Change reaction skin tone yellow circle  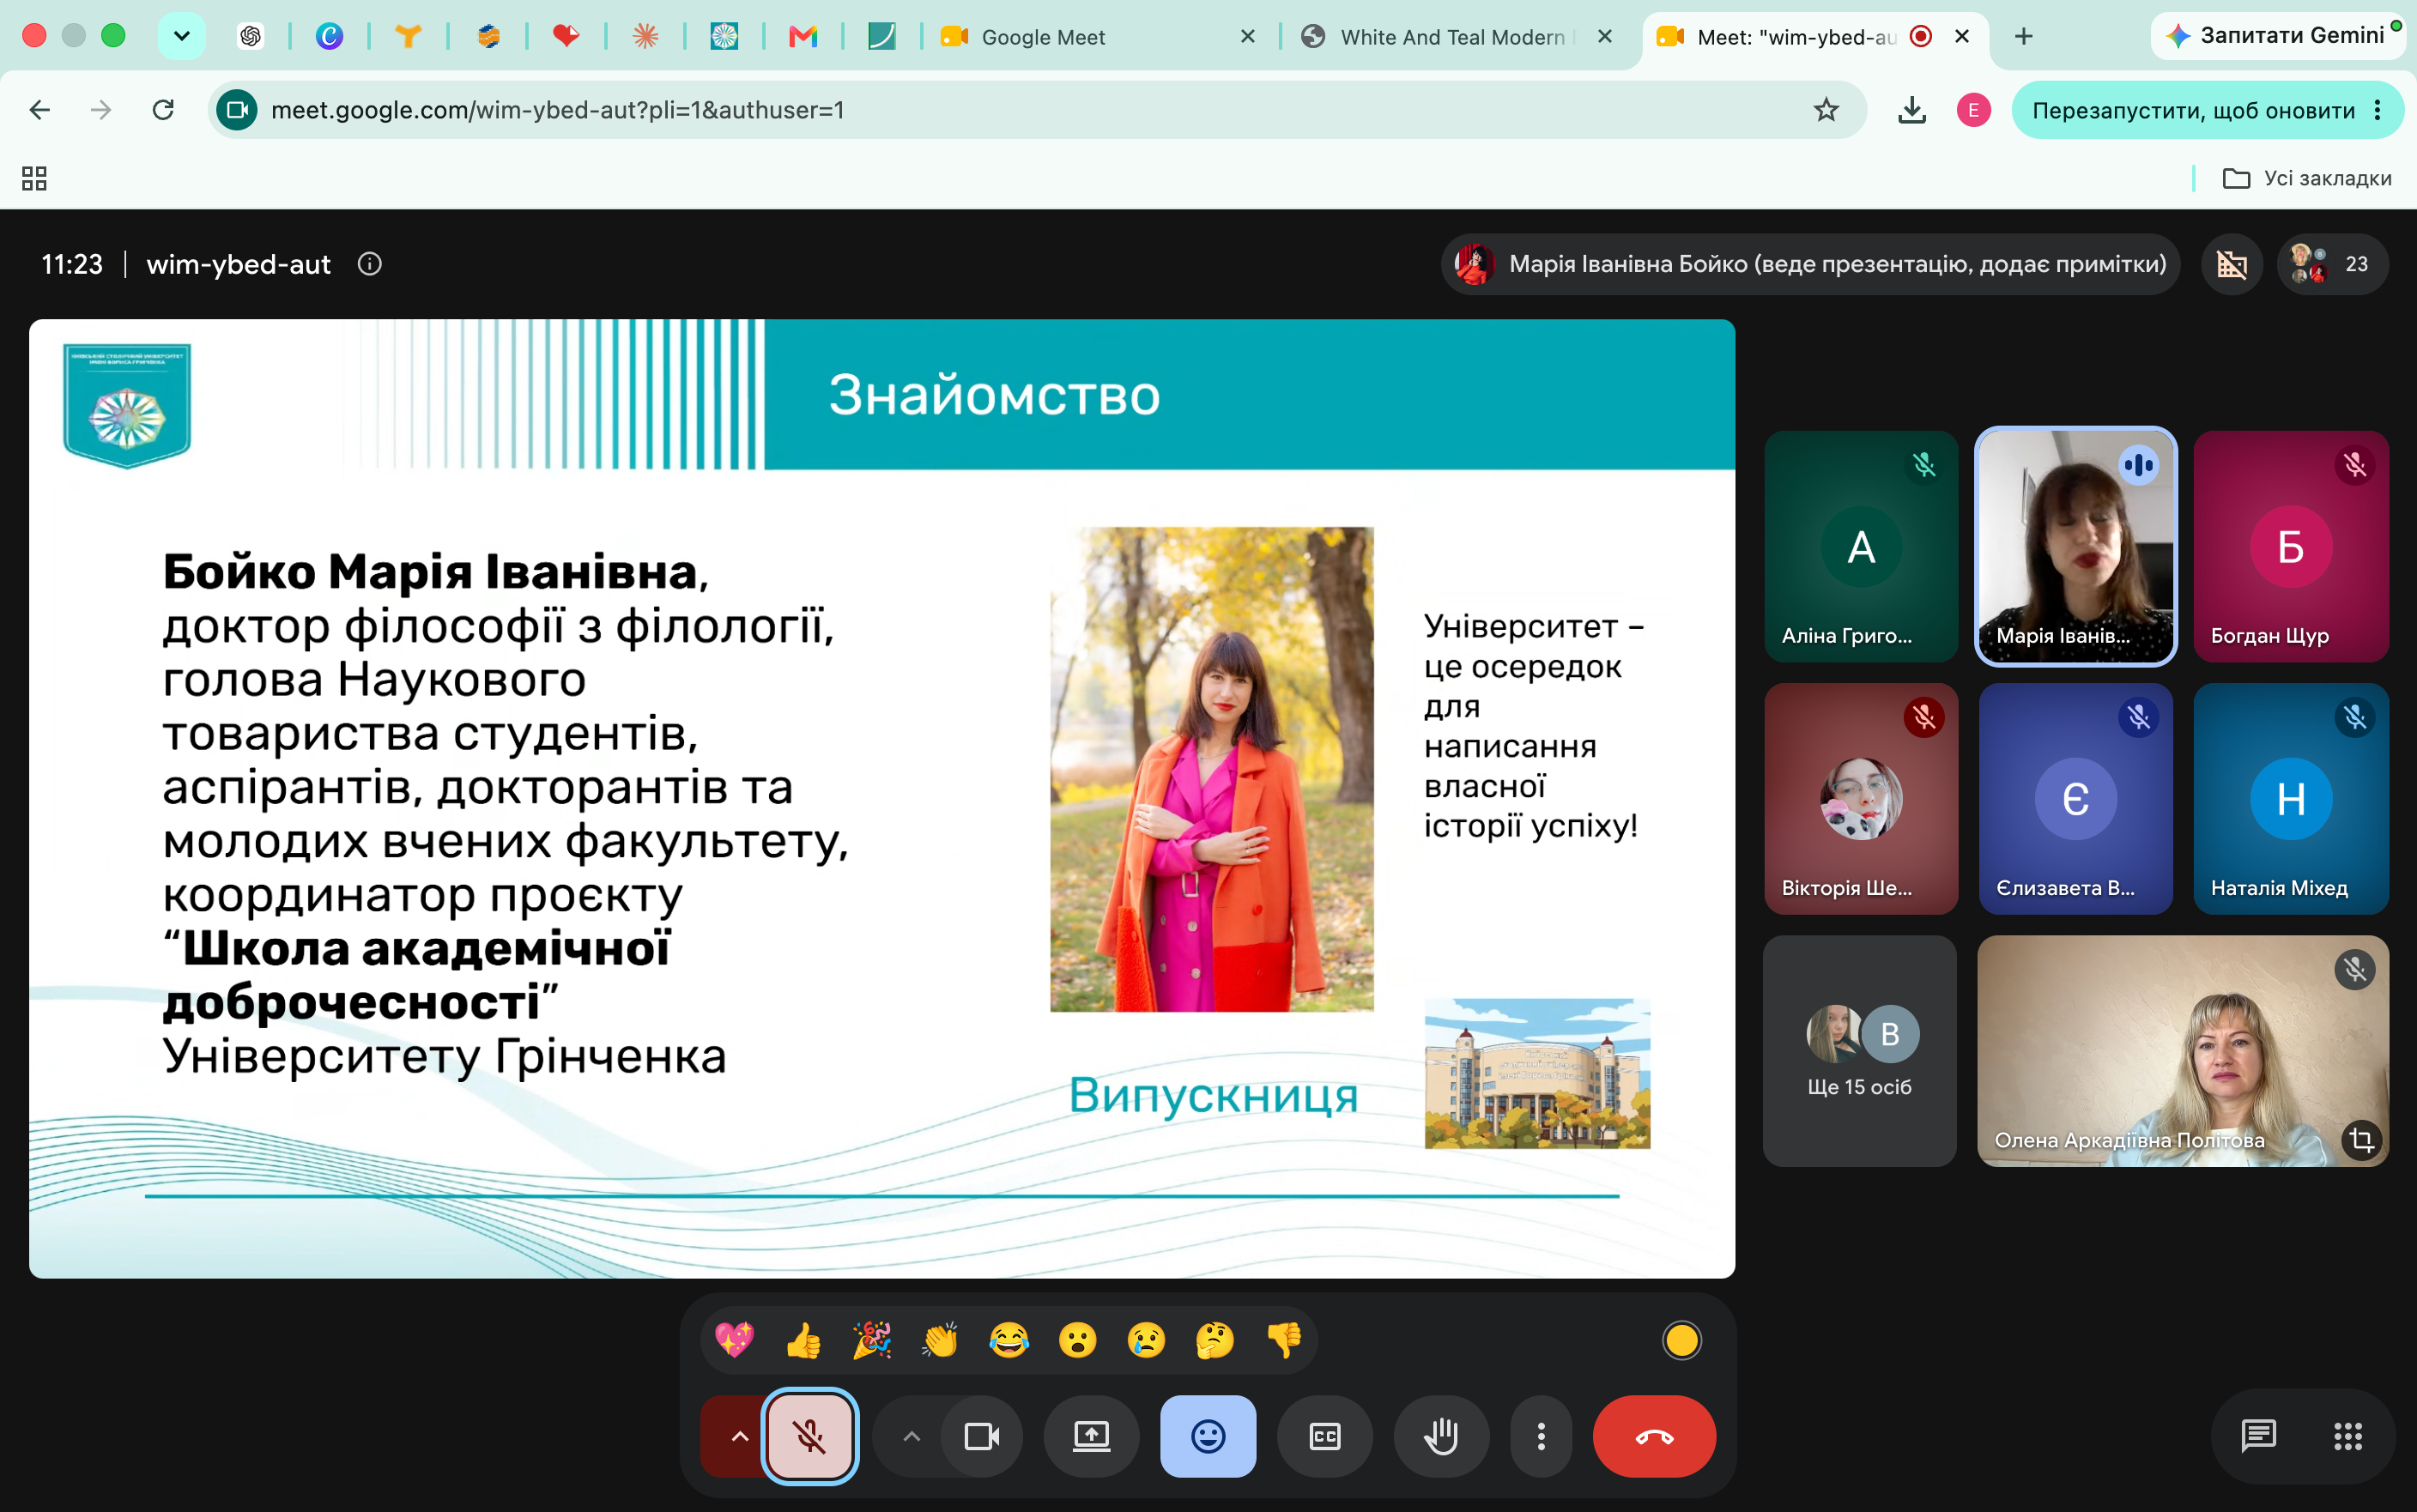pyautogui.click(x=1681, y=1340)
